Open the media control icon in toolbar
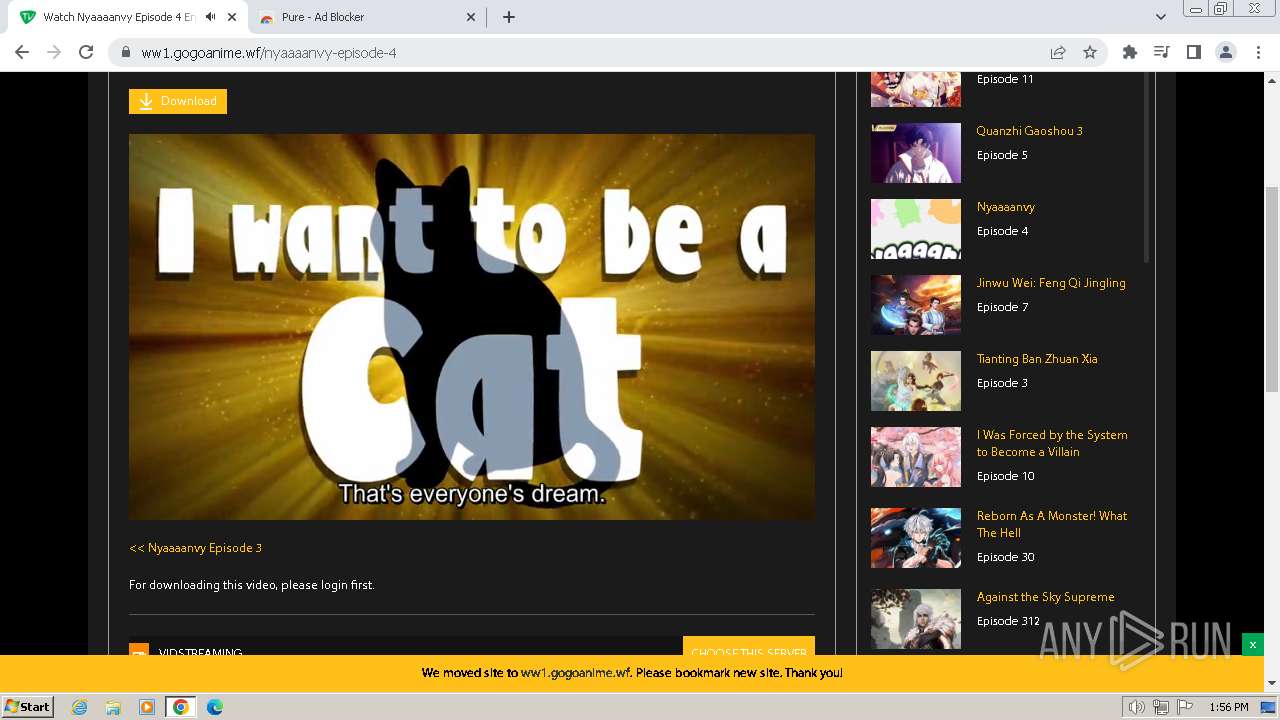This screenshot has height=720, width=1280. 1162,52
